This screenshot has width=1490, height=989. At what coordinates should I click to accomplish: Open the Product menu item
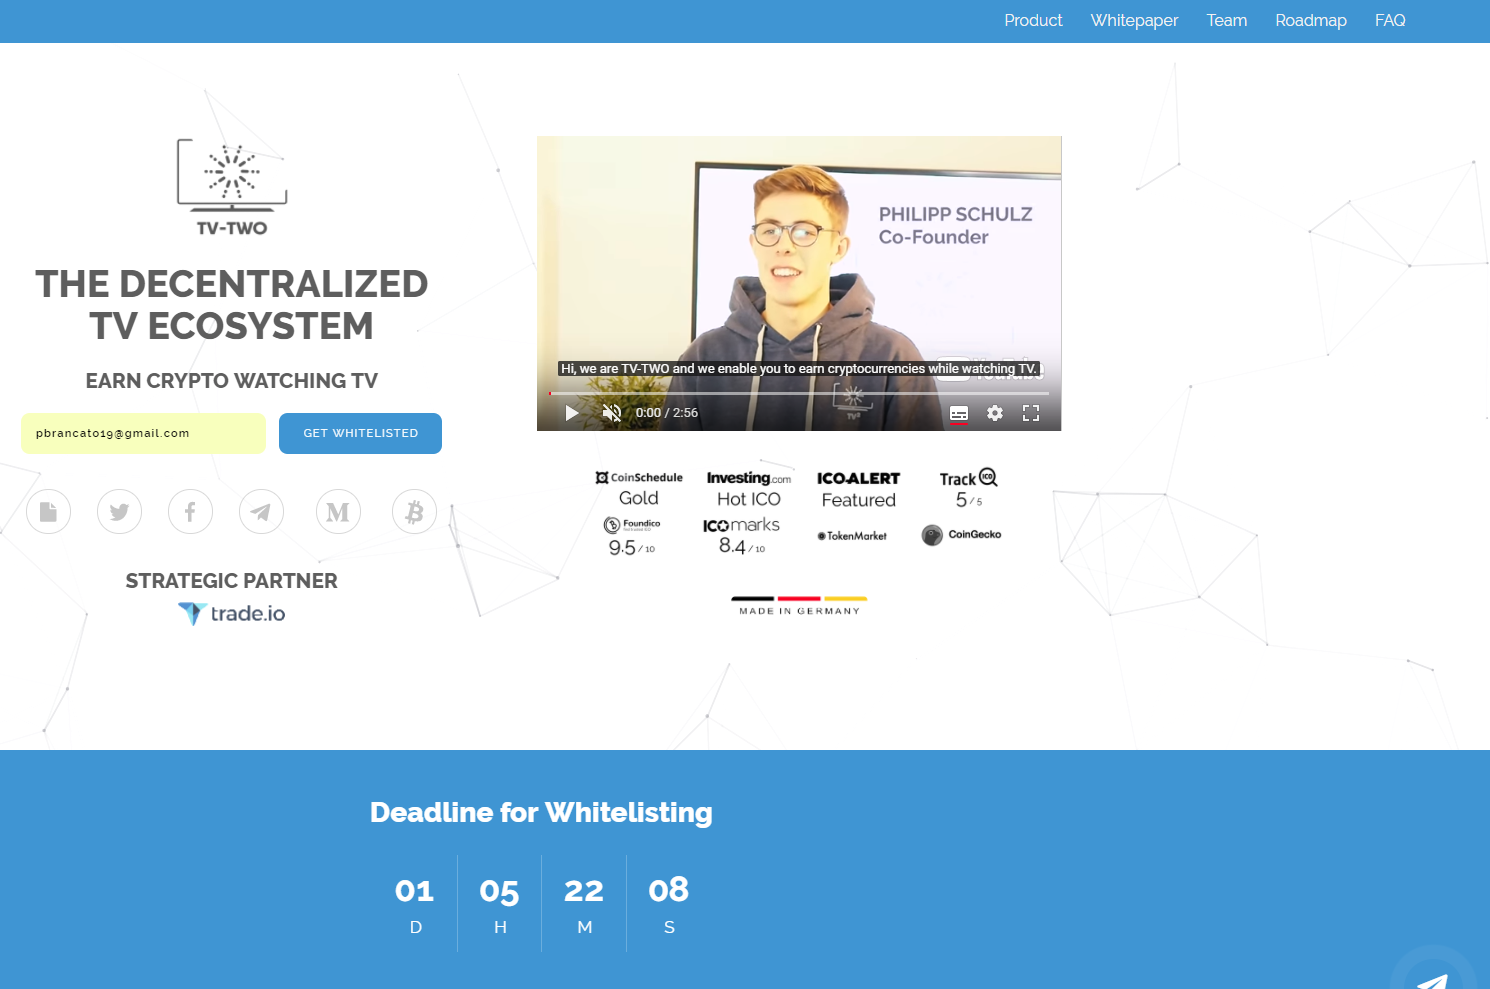[x=1033, y=20]
